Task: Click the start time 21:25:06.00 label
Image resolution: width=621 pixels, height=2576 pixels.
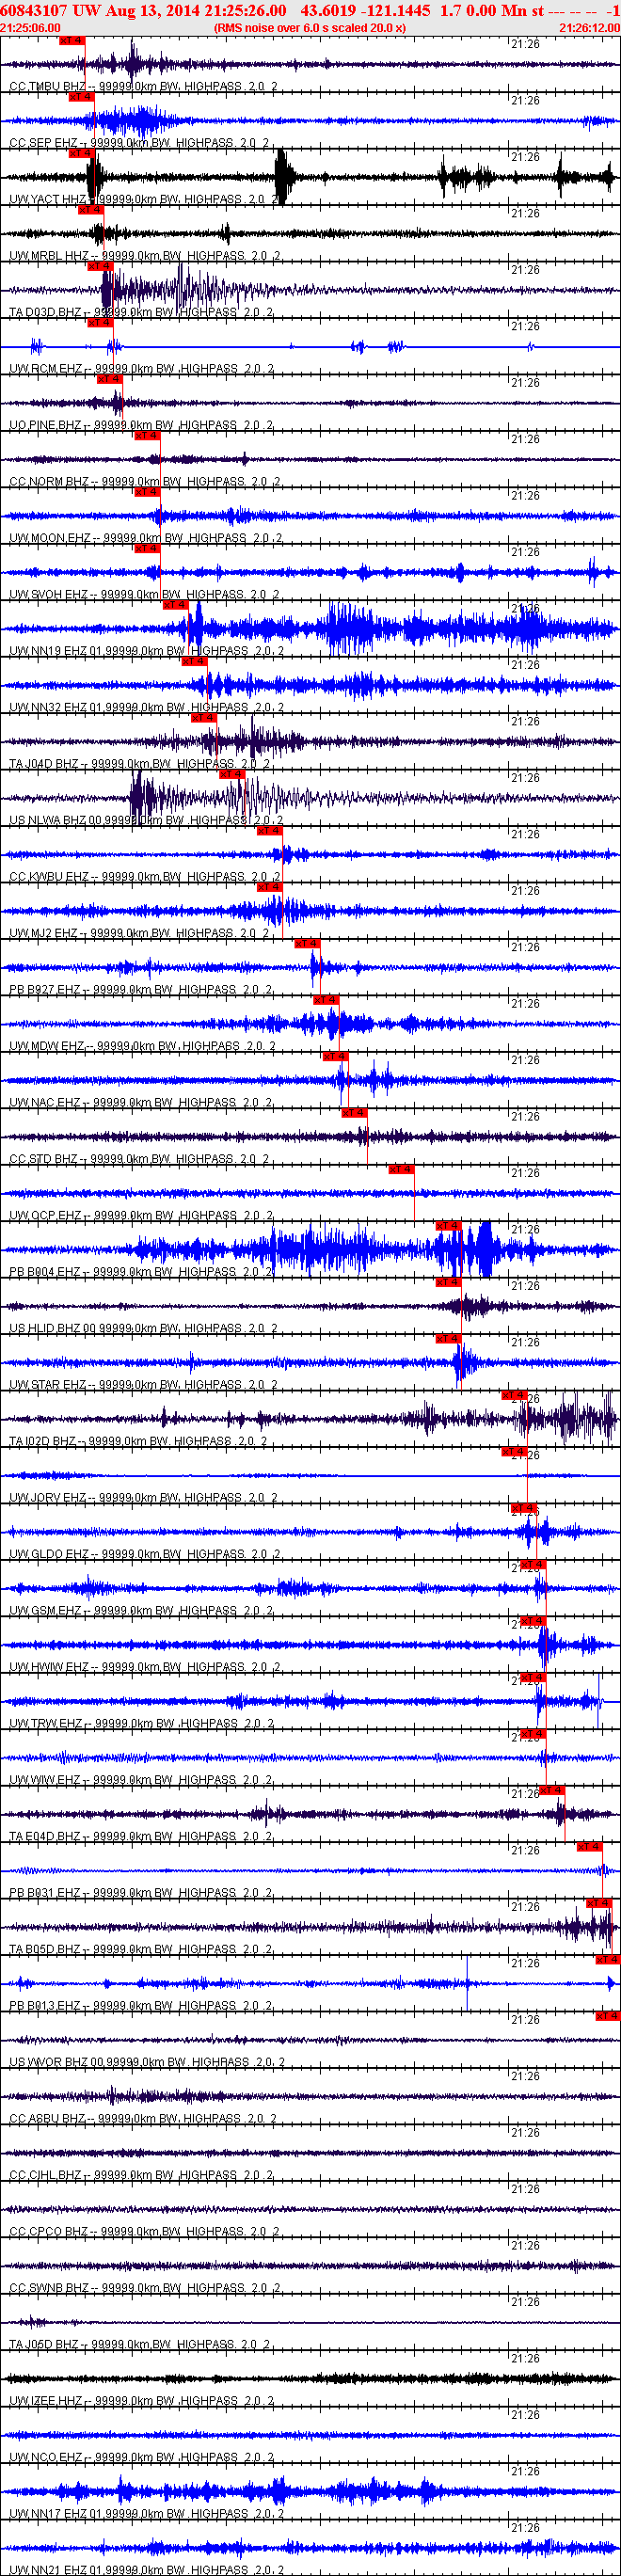Action: [30, 28]
